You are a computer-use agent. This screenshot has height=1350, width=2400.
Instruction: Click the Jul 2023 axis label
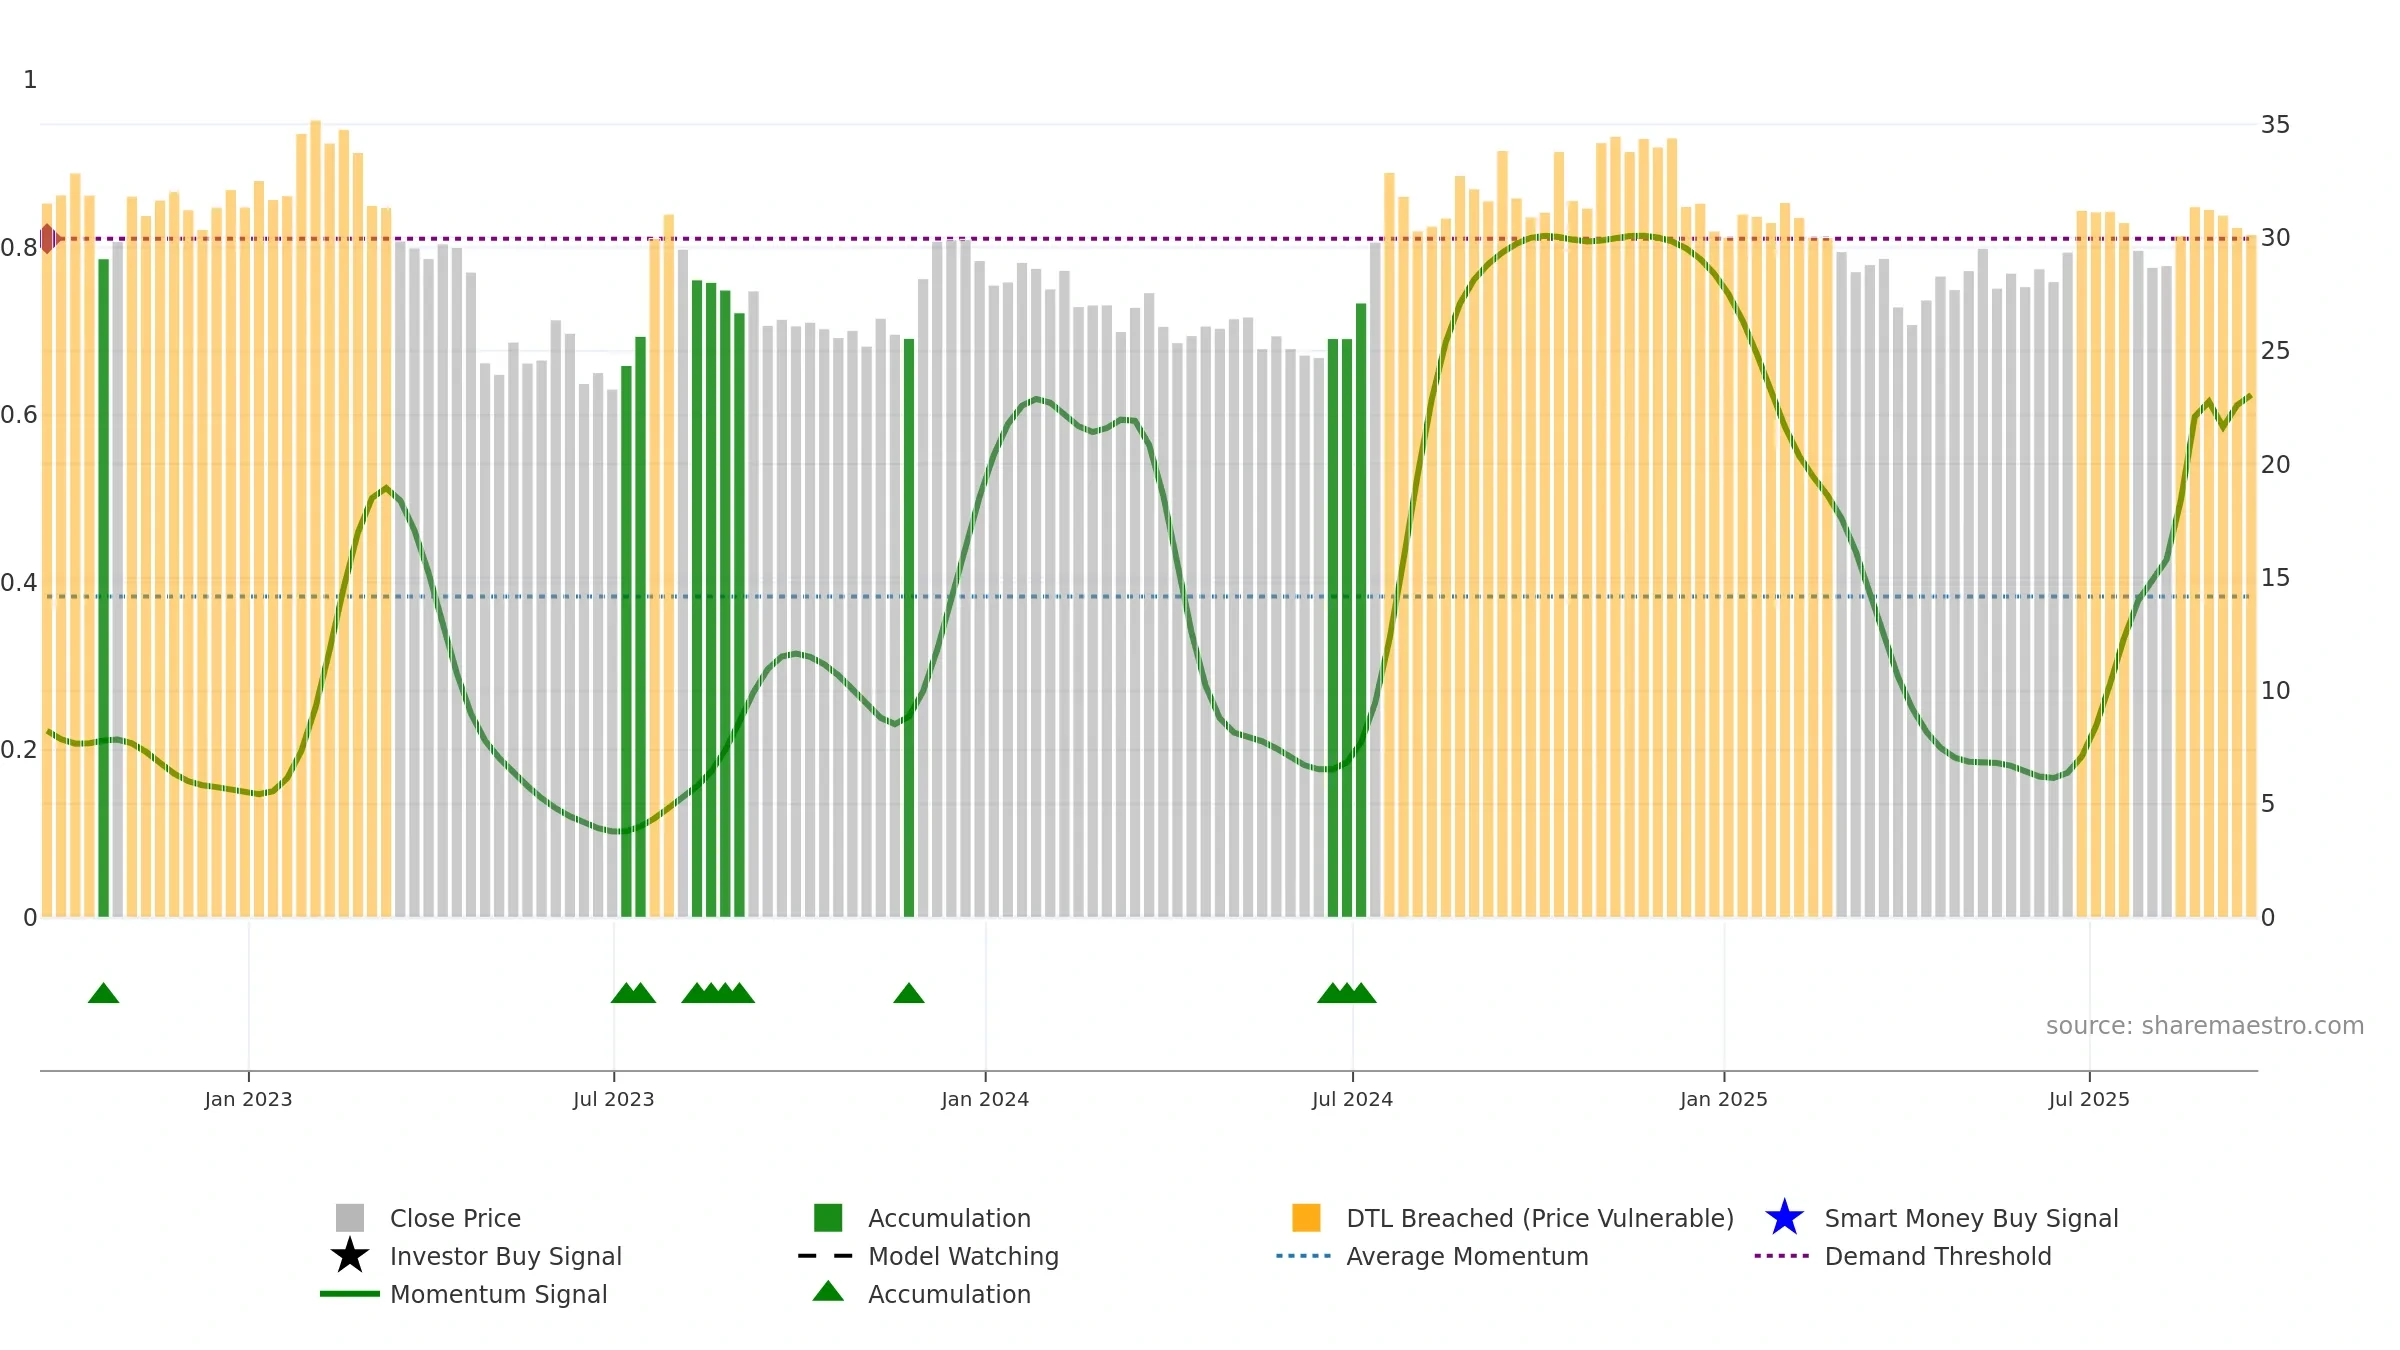pos(613,1099)
